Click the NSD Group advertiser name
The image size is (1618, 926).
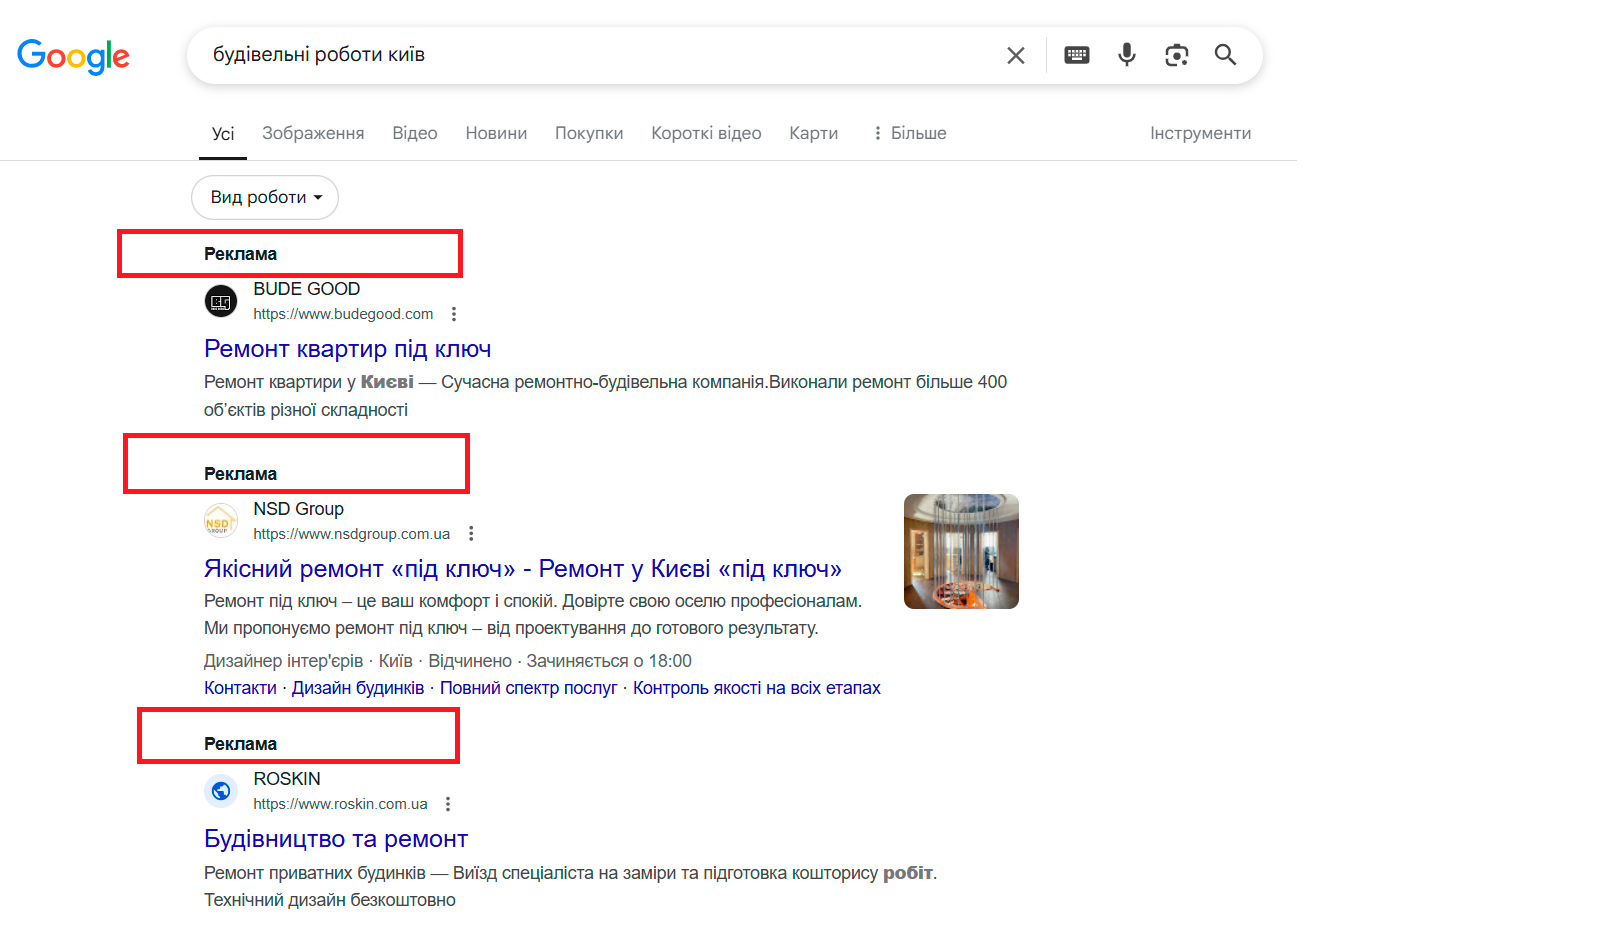[x=298, y=509]
